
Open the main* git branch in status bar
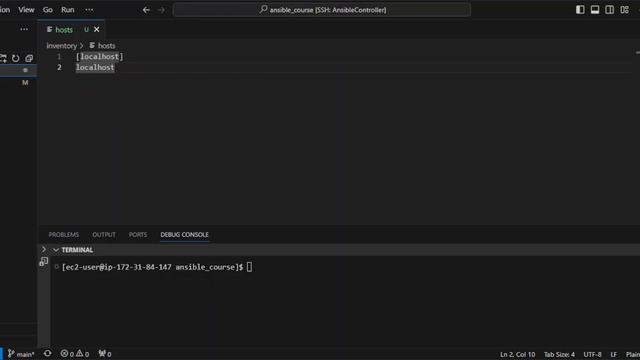pyautogui.click(x=21, y=354)
